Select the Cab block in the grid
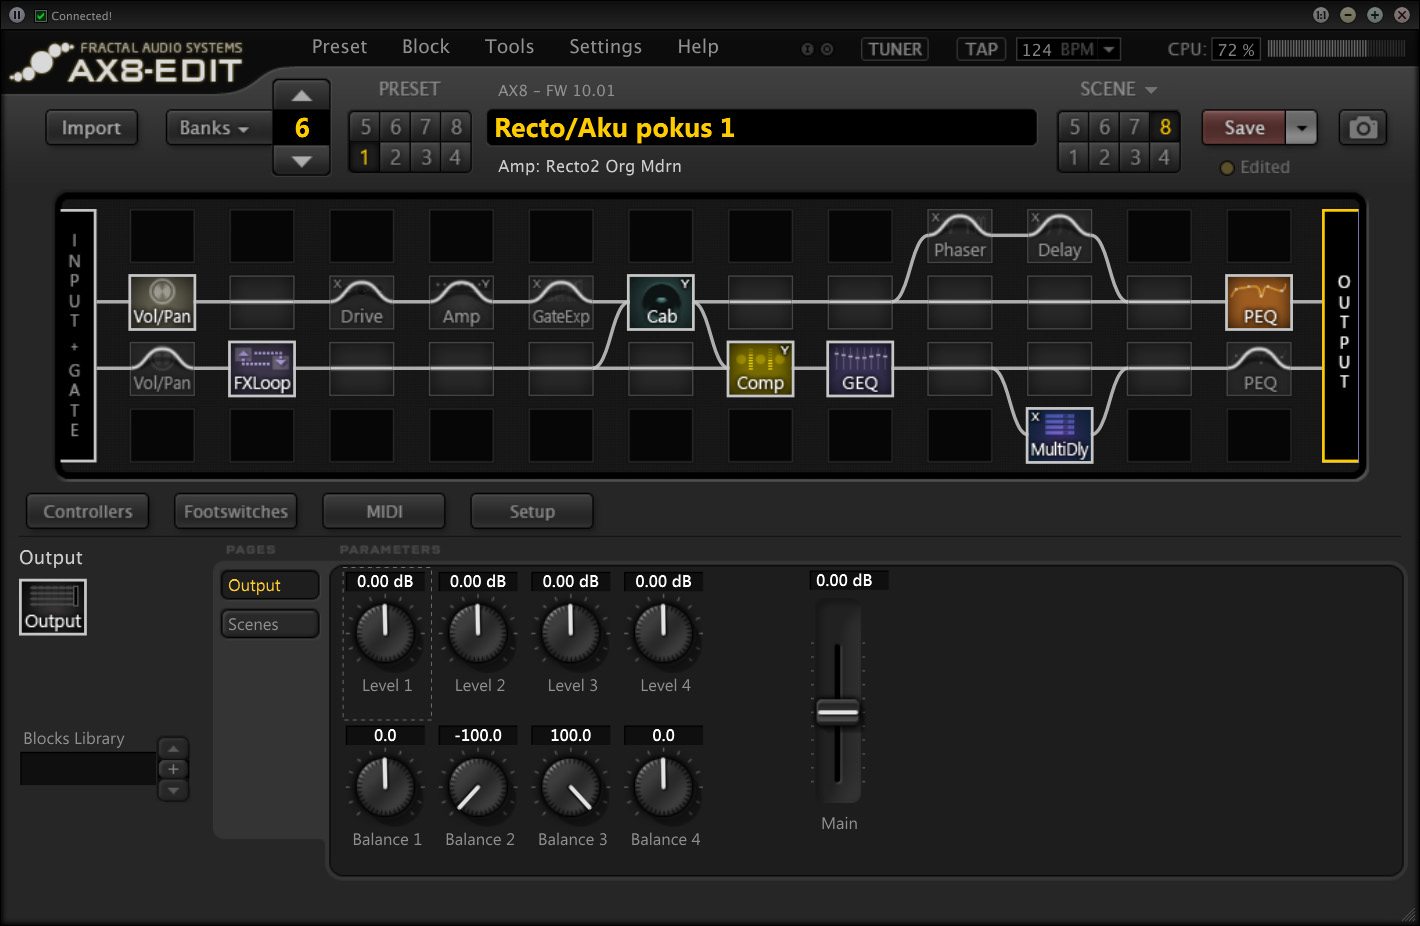This screenshot has height=926, width=1420. (660, 302)
